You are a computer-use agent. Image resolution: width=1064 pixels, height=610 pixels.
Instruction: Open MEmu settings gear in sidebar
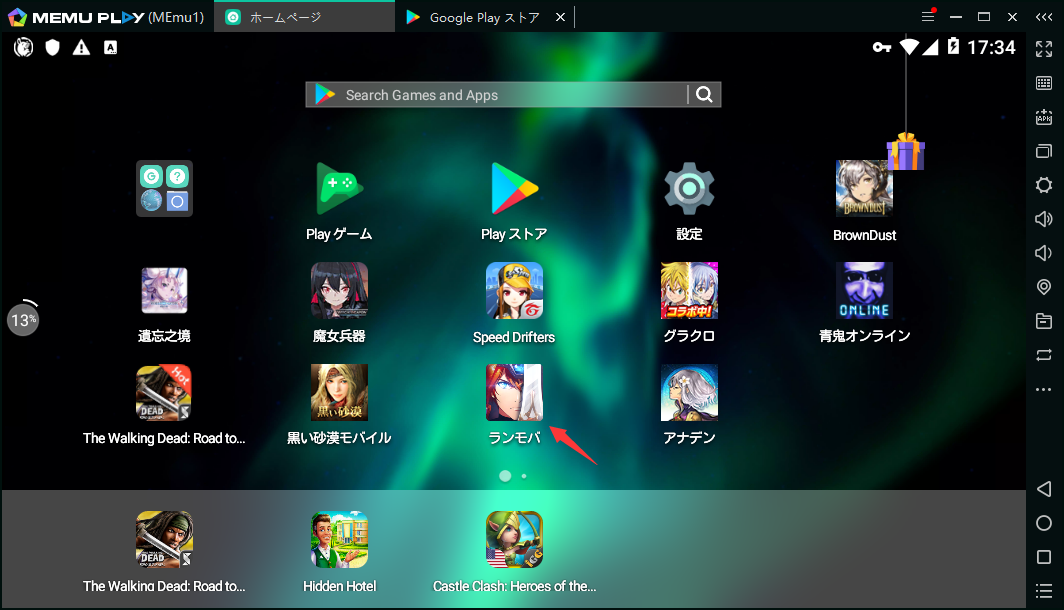tap(1044, 185)
